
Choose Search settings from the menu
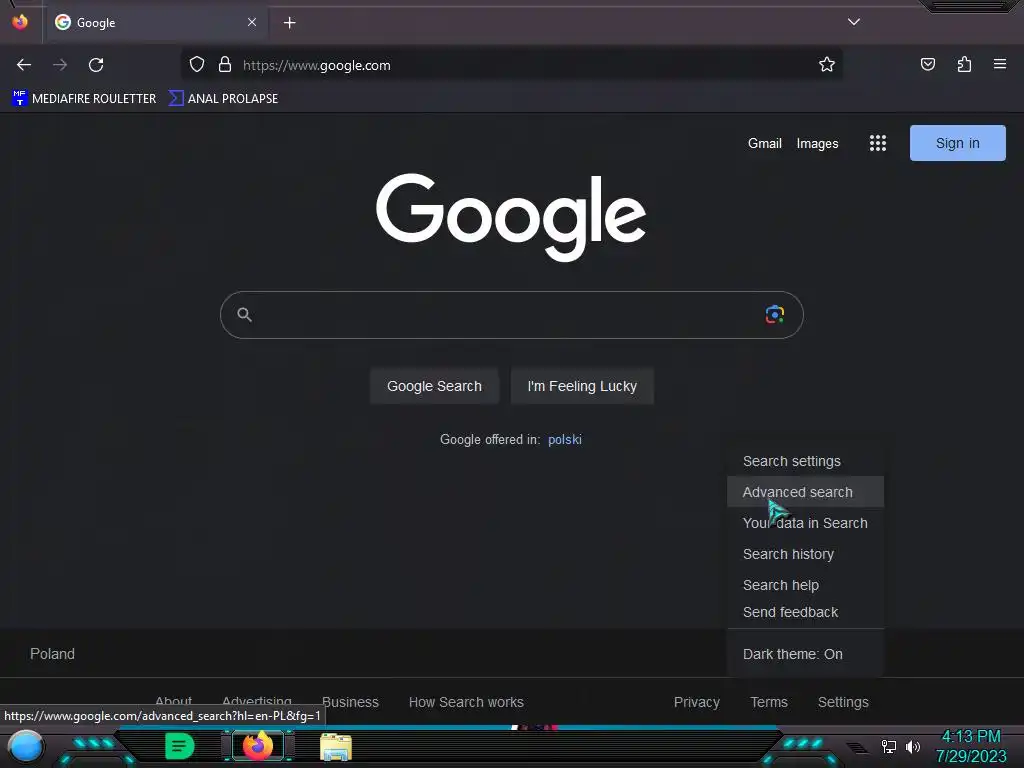(805, 461)
